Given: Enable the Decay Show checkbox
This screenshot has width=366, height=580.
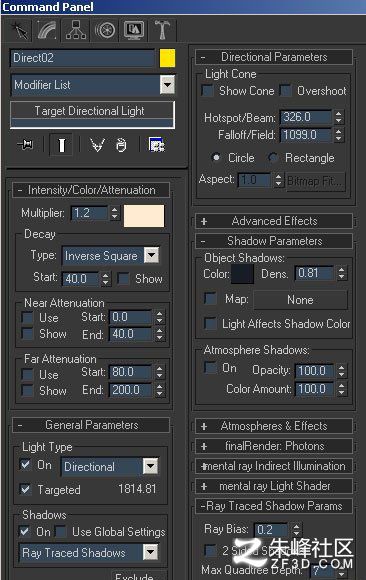Looking at the screenshot, I should coord(123,279).
